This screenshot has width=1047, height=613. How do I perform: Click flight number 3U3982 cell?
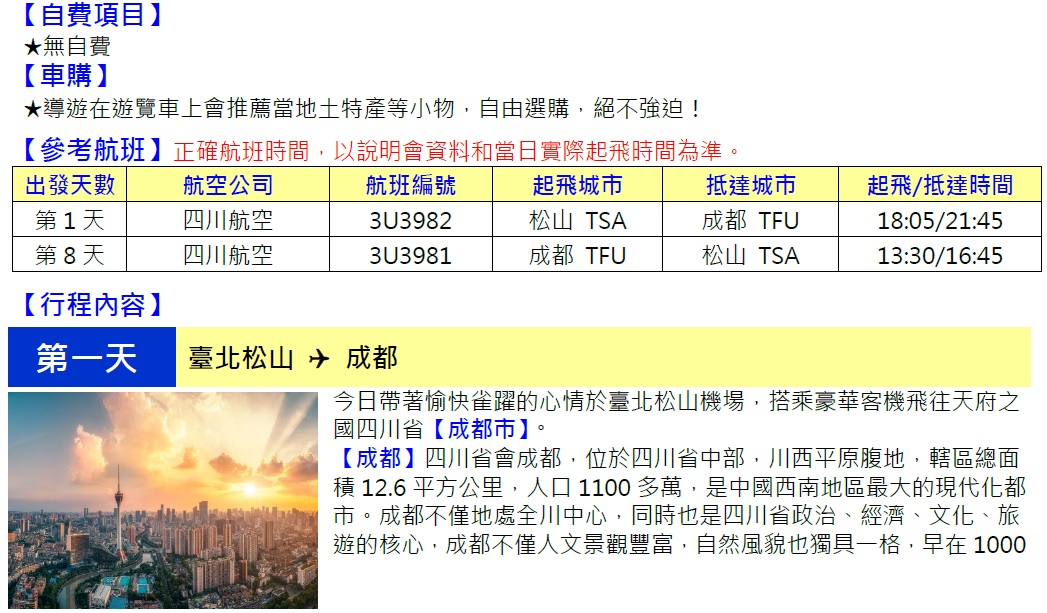tap(410, 220)
